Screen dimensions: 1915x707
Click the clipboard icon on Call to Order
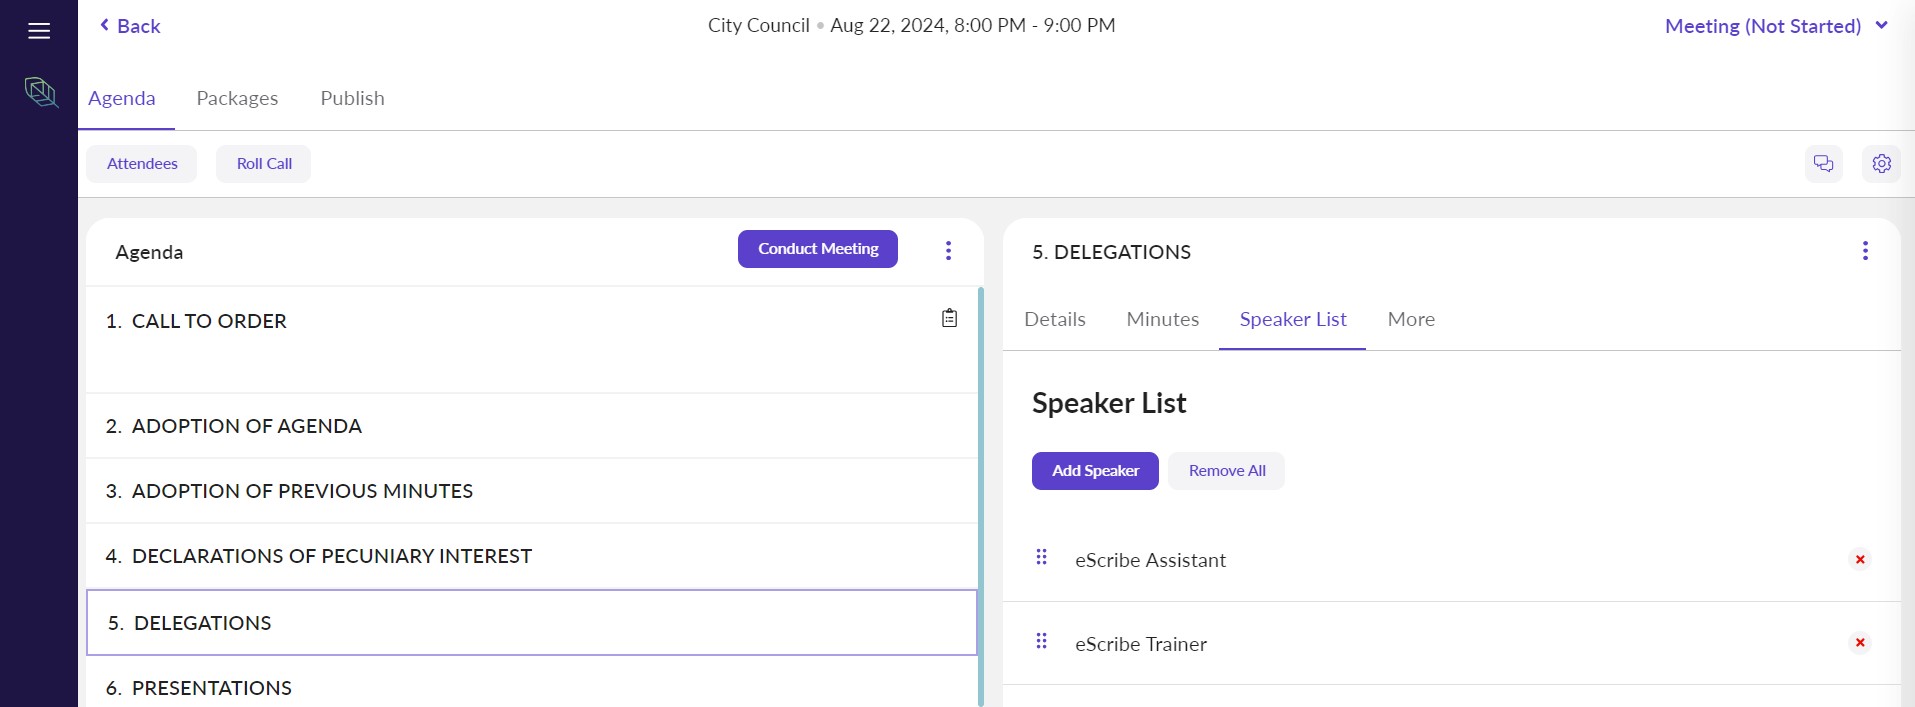949,318
